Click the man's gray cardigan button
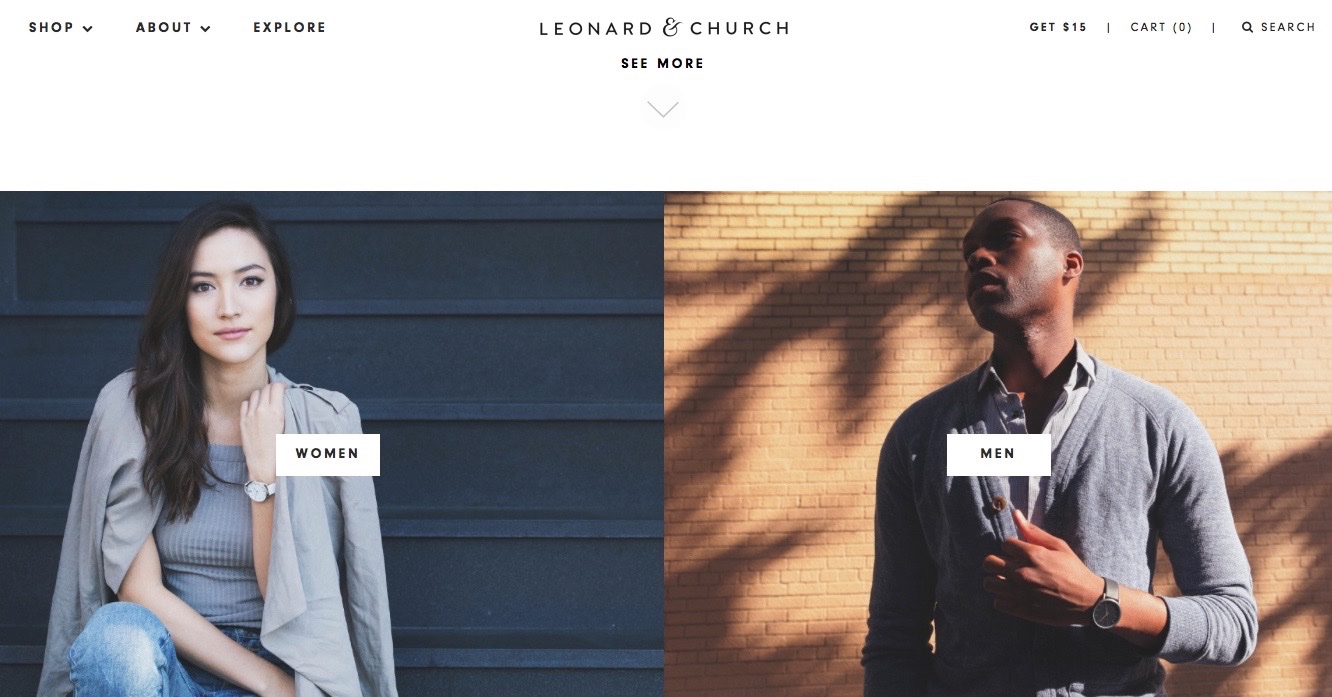The width and height of the screenshot is (1332, 697). pyautogui.click(x=997, y=505)
